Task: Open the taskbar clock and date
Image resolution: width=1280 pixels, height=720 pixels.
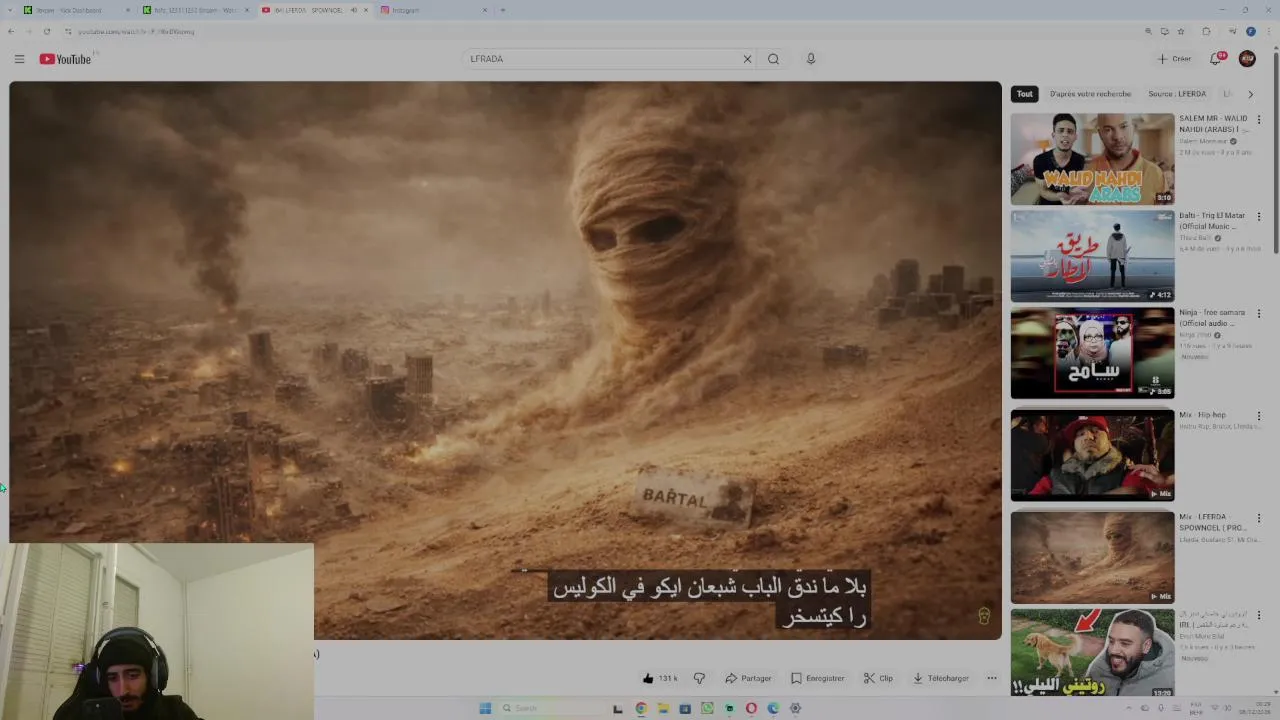Action: [1254, 708]
